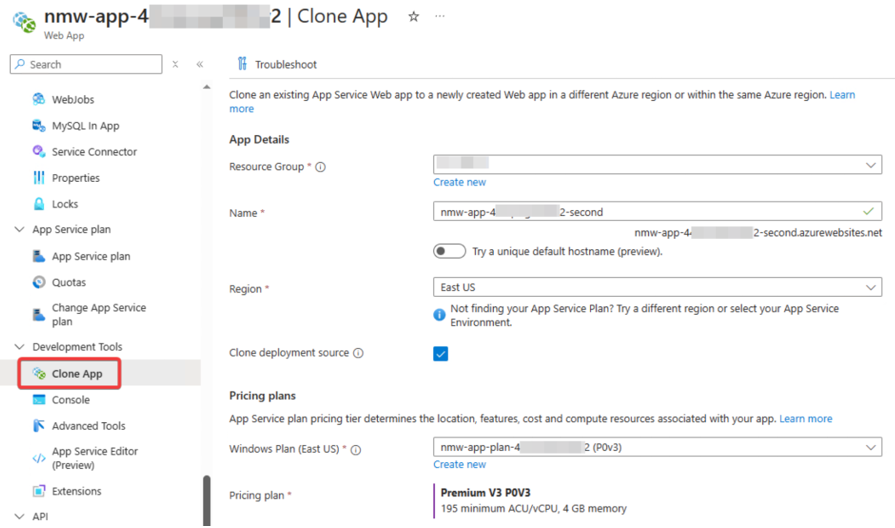Image resolution: width=895 pixels, height=528 pixels.
Task: Uncheck Clone deployment source checkbox
Action: point(441,354)
